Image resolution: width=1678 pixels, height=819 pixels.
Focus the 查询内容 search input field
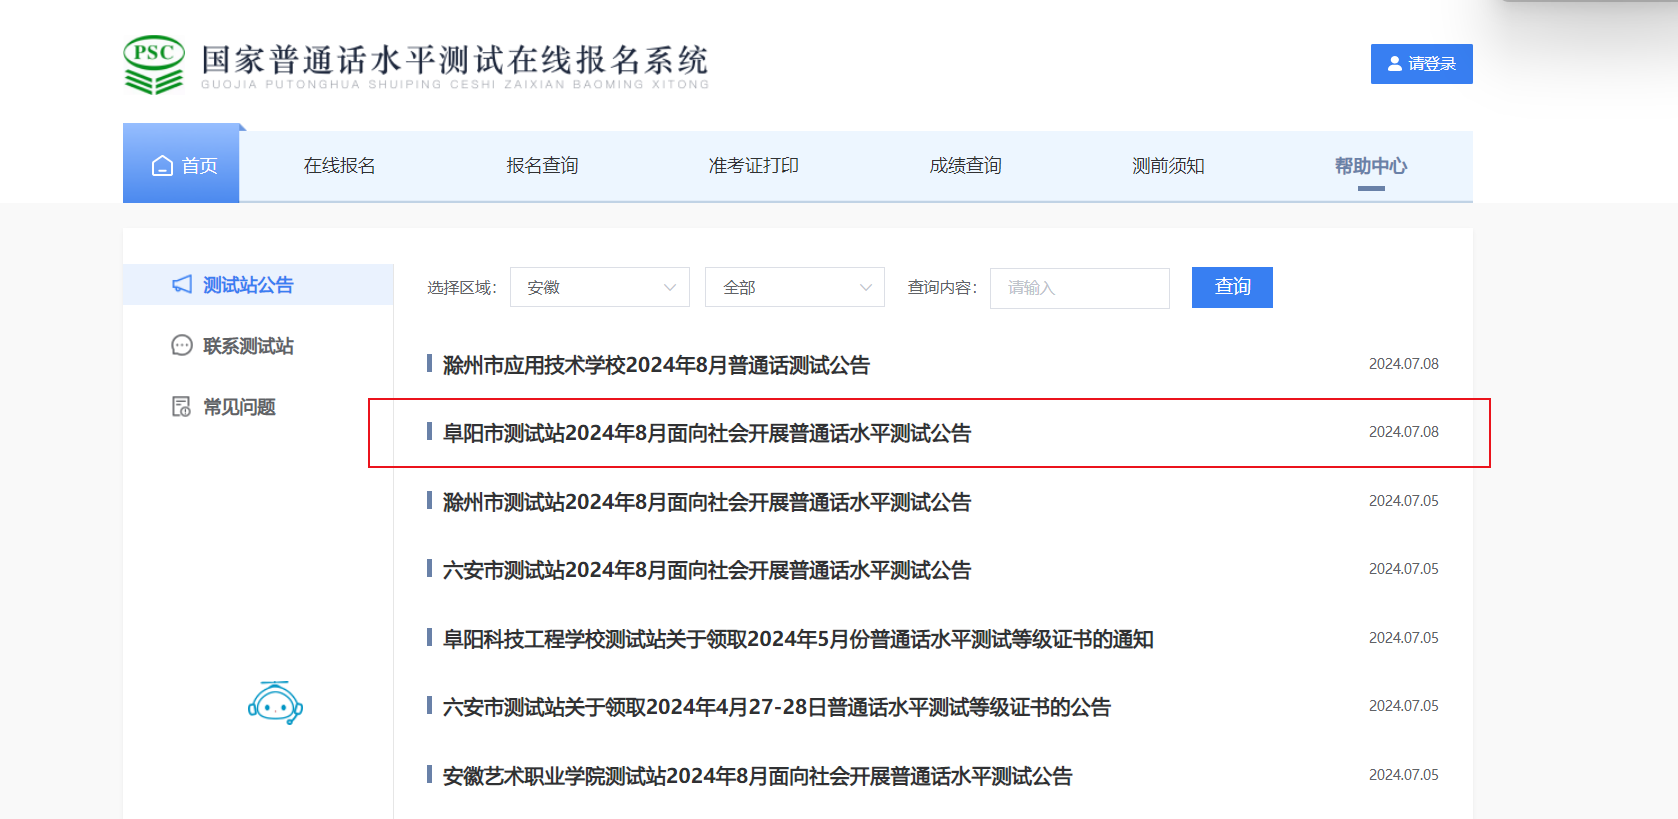click(1080, 288)
